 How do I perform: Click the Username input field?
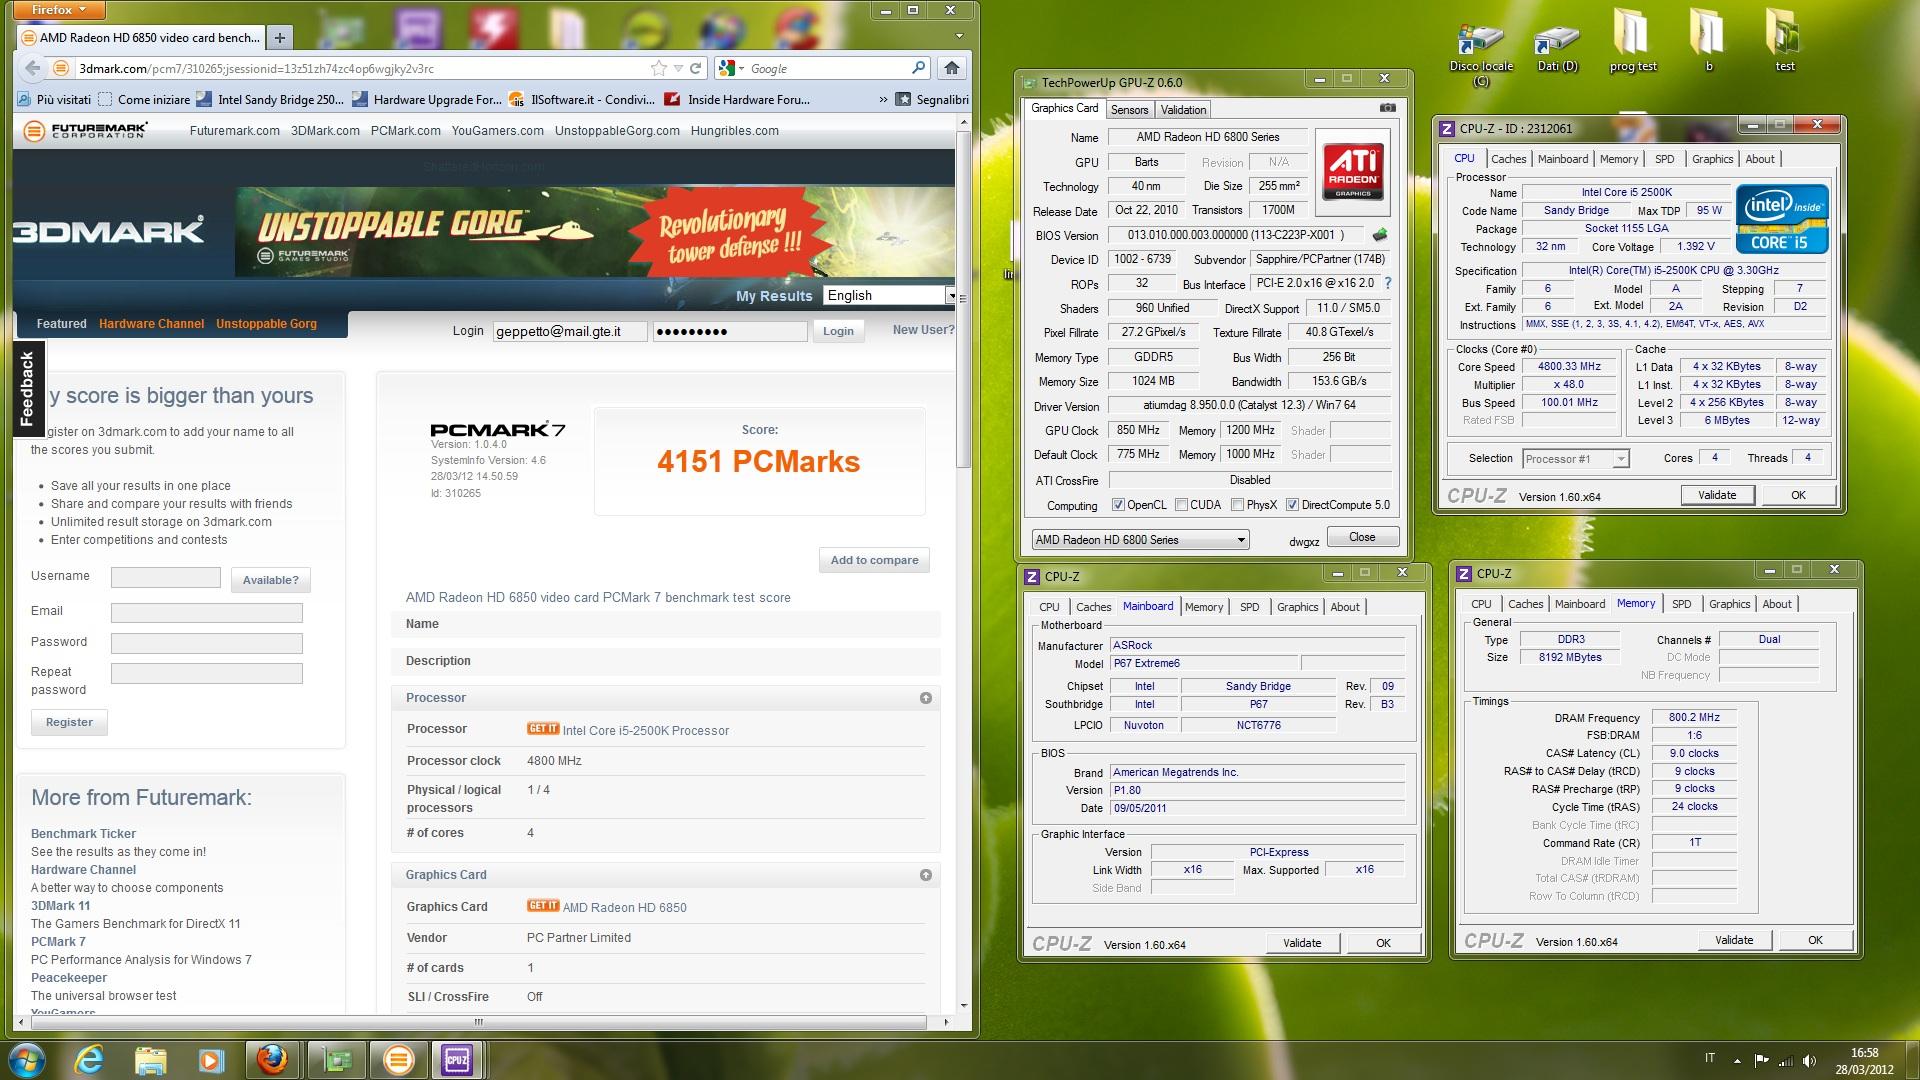pos(165,577)
